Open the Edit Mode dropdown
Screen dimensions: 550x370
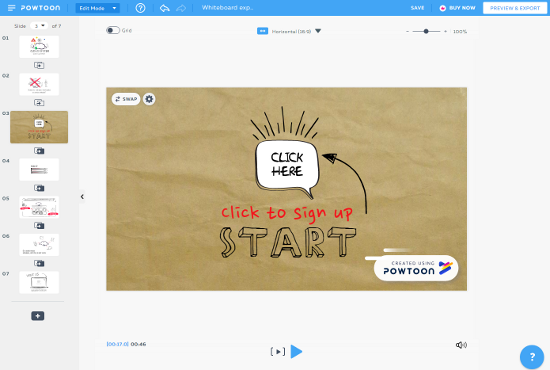click(98, 8)
